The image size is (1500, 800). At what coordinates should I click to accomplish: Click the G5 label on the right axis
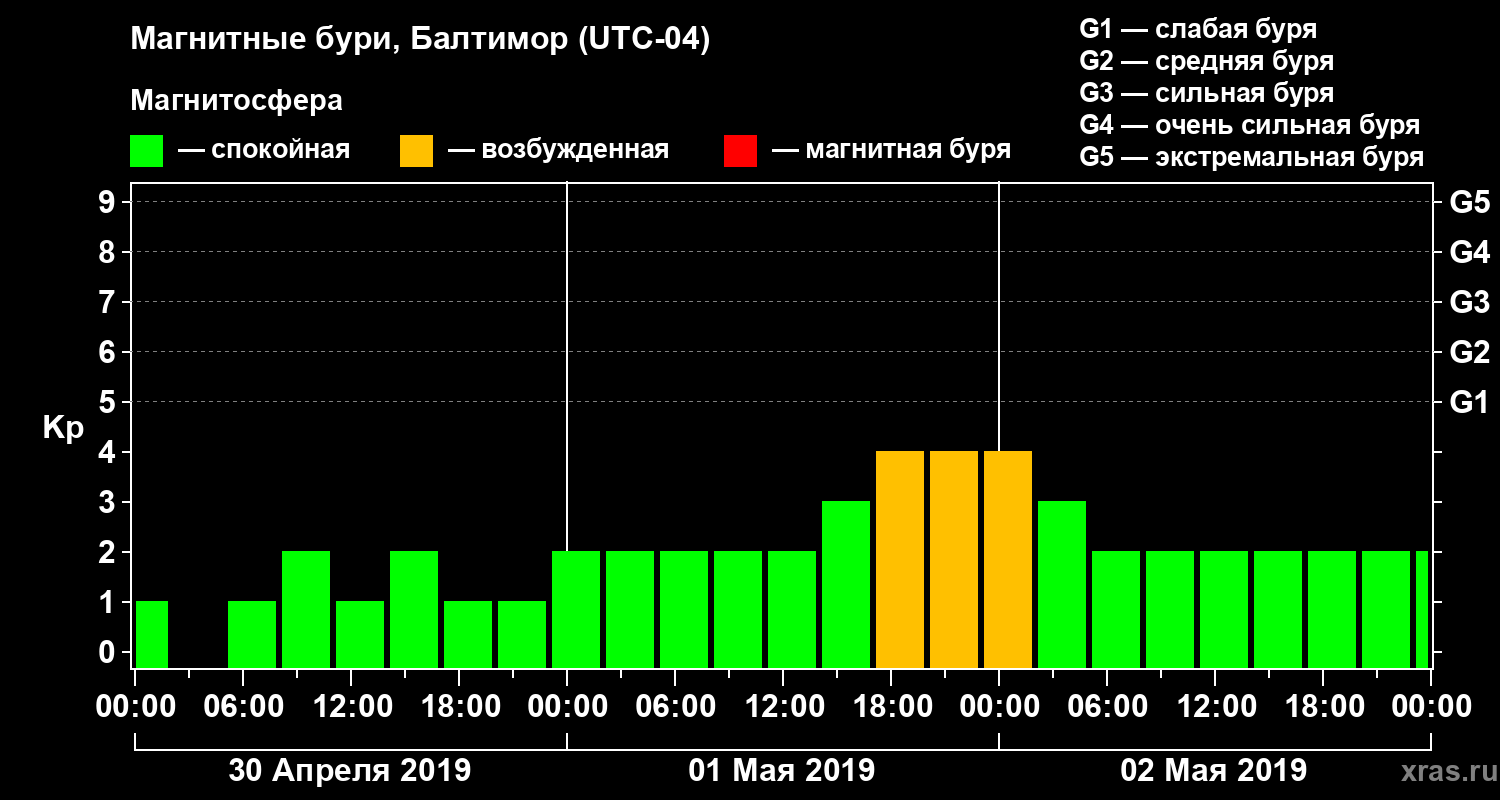coord(1469,202)
